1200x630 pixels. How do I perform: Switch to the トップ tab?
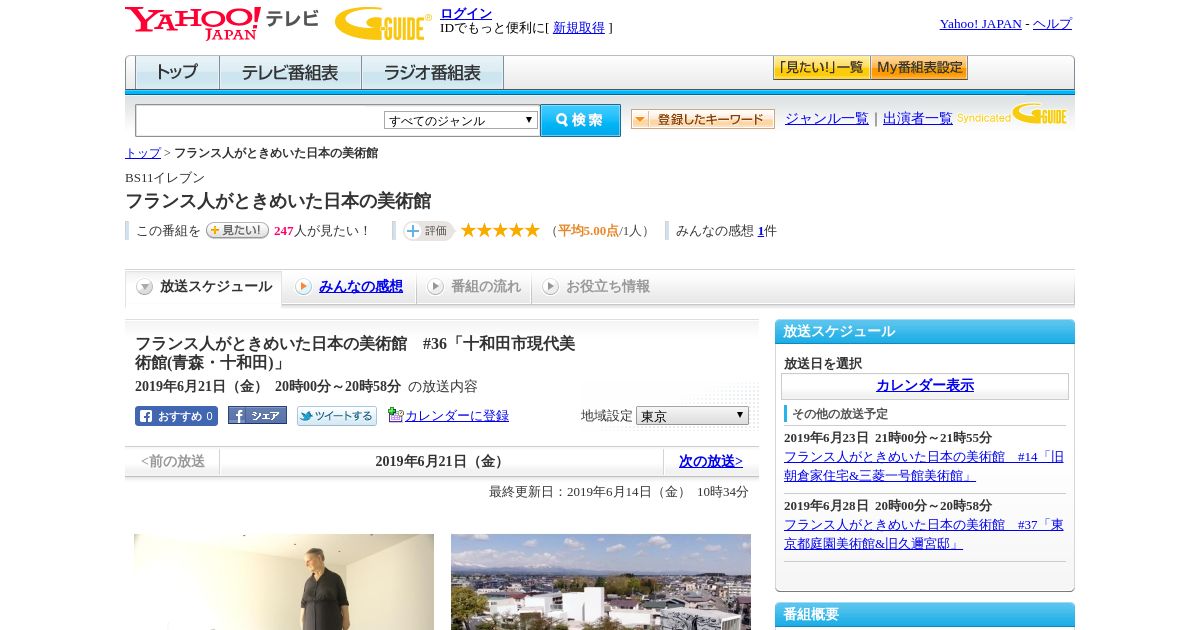point(177,73)
